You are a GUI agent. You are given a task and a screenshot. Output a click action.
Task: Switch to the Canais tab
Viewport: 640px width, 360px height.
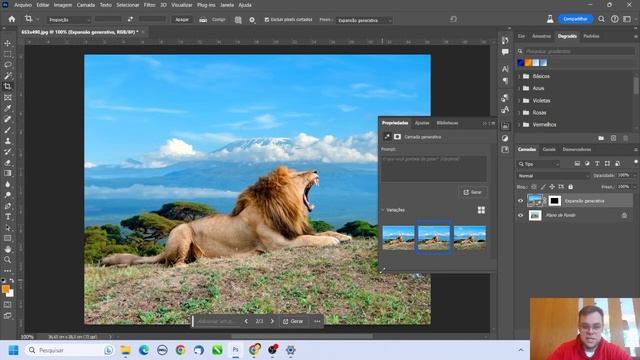pos(549,149)
